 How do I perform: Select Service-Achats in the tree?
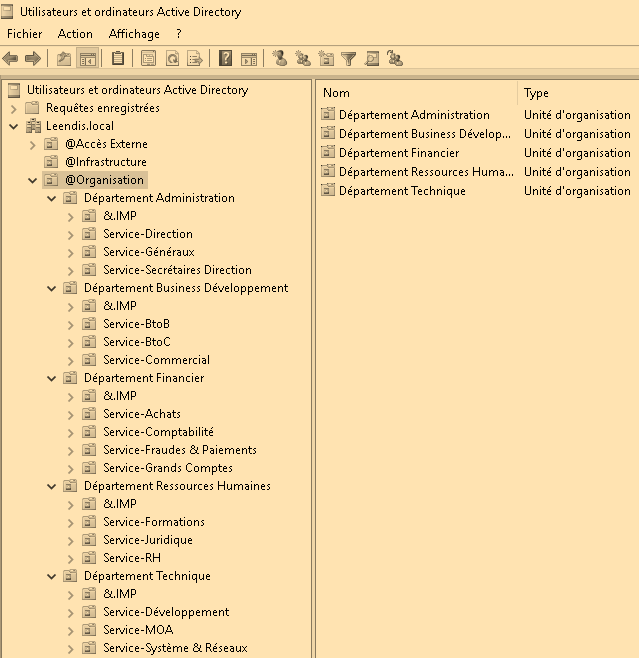point(142,414)
